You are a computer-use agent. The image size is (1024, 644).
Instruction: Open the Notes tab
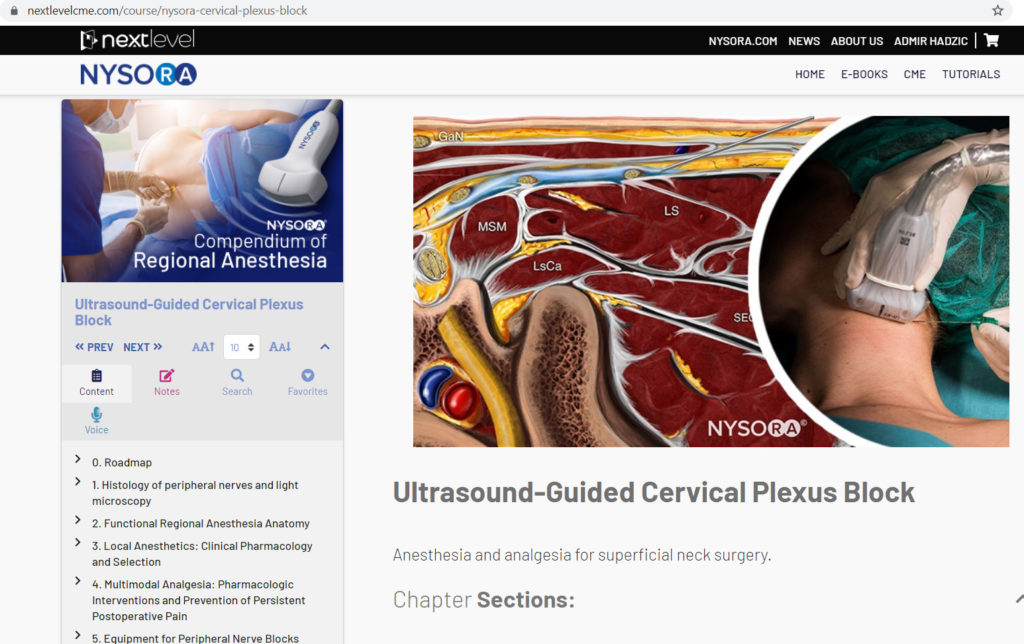[x=167, y=383]
